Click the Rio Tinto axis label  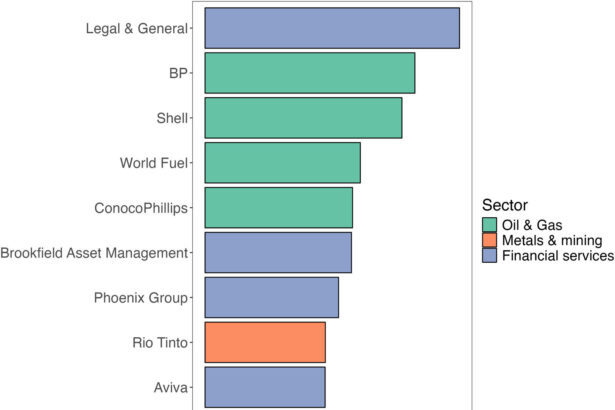(x=160, y=342)
